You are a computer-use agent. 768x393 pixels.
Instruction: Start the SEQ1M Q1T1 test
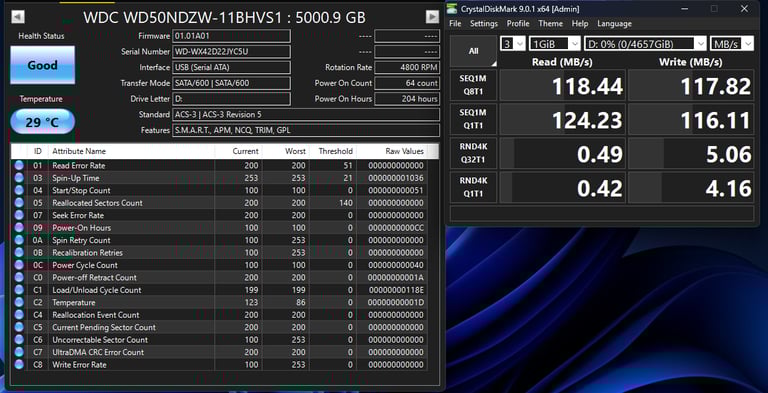click(474, 119)
